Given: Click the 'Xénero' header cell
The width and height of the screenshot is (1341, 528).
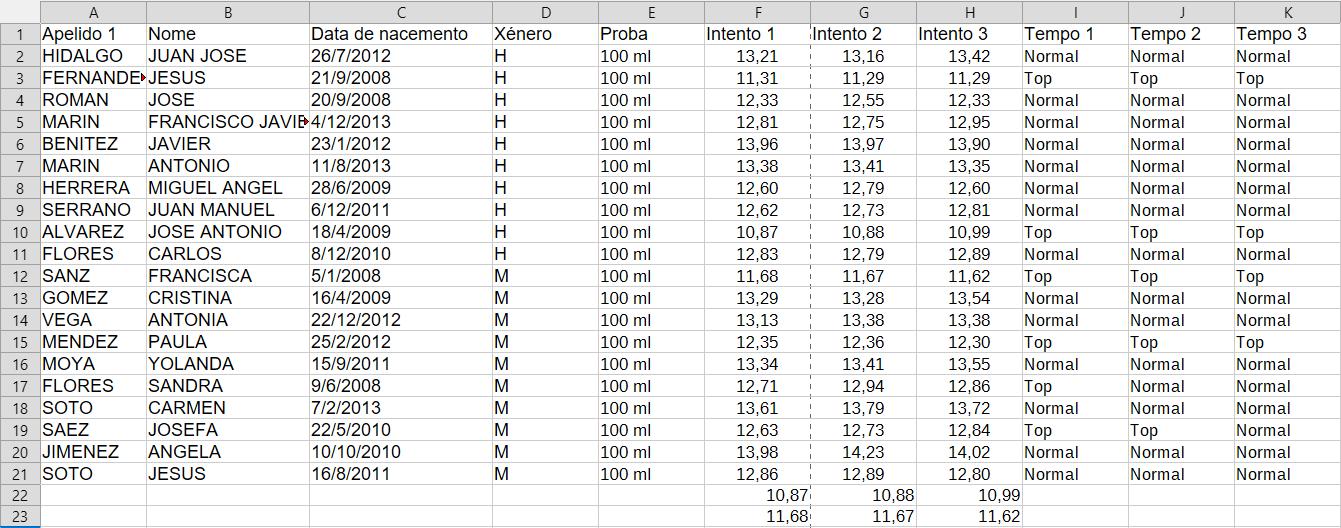Looking at the screenshot, I should click(545, 34).
